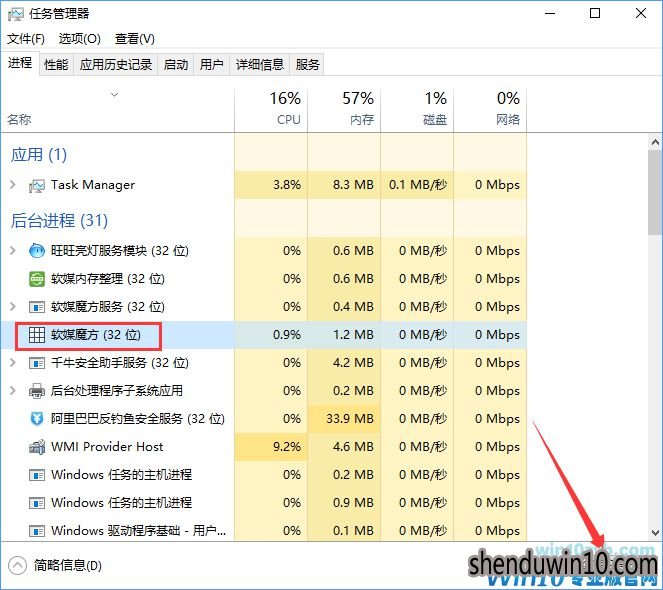Switch to the 性能 tab

click(x=56, y=65)
